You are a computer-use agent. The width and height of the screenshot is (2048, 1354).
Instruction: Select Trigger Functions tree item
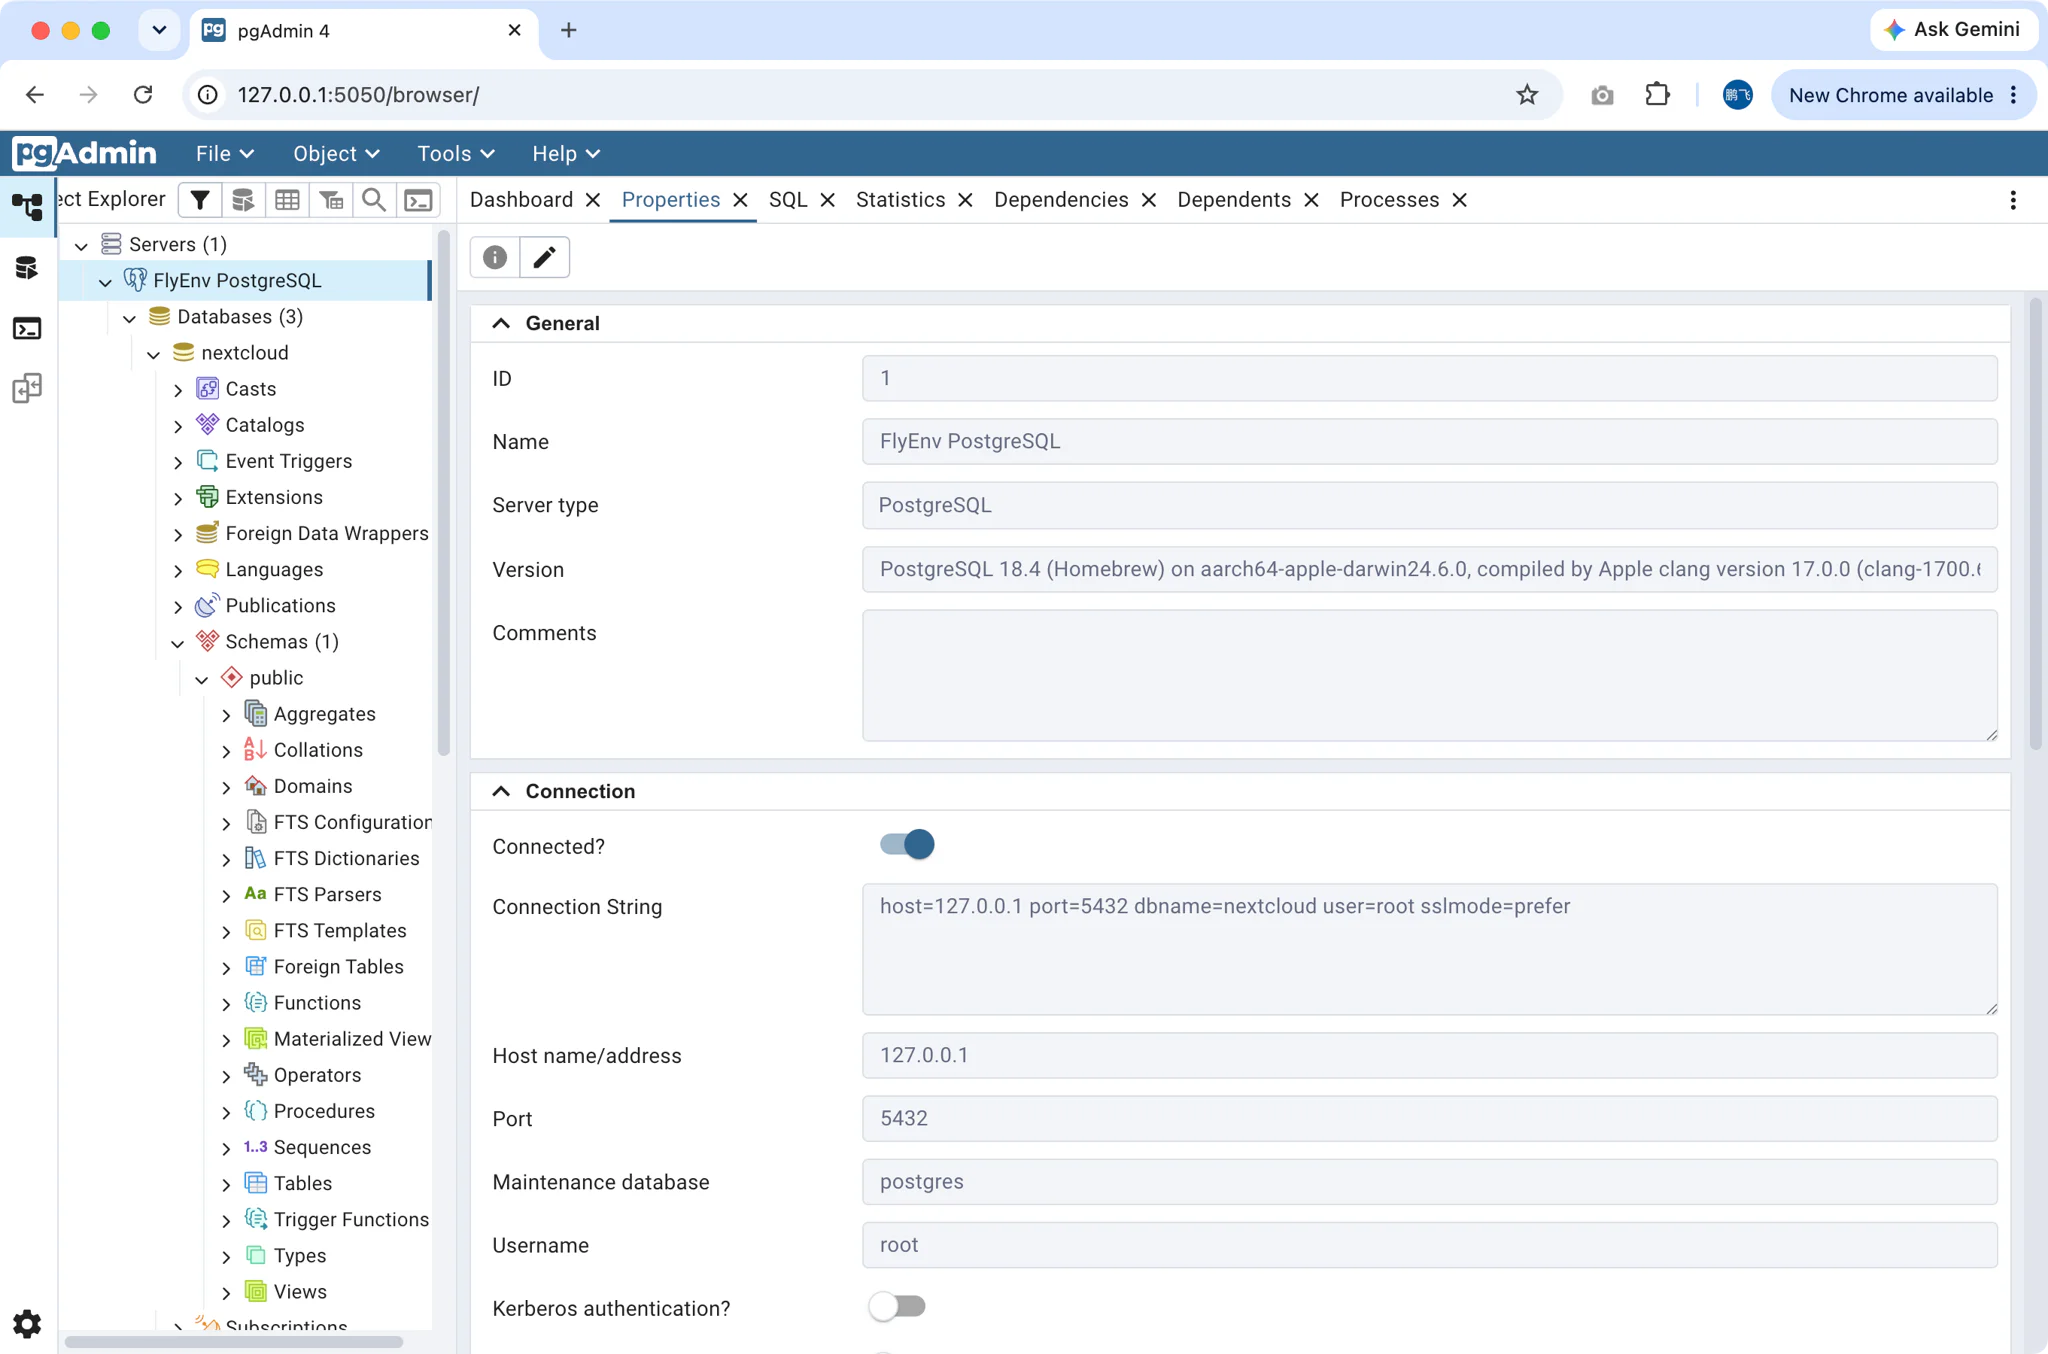(x=350, y=1219)
